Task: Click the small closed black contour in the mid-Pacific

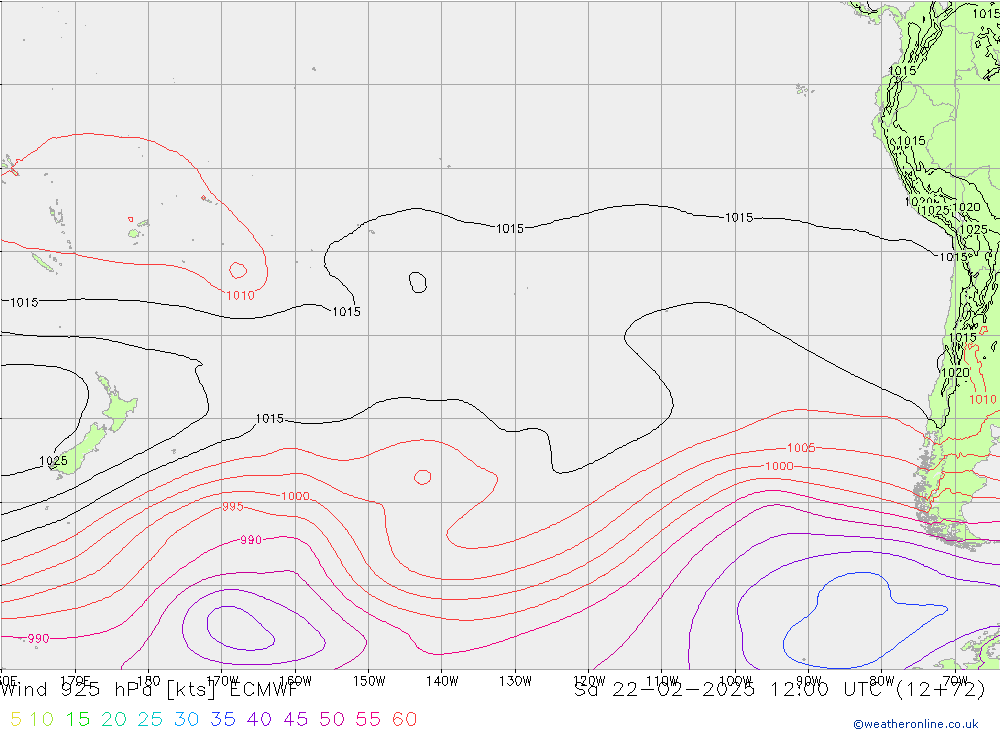Action: click(x=418, y=282)
